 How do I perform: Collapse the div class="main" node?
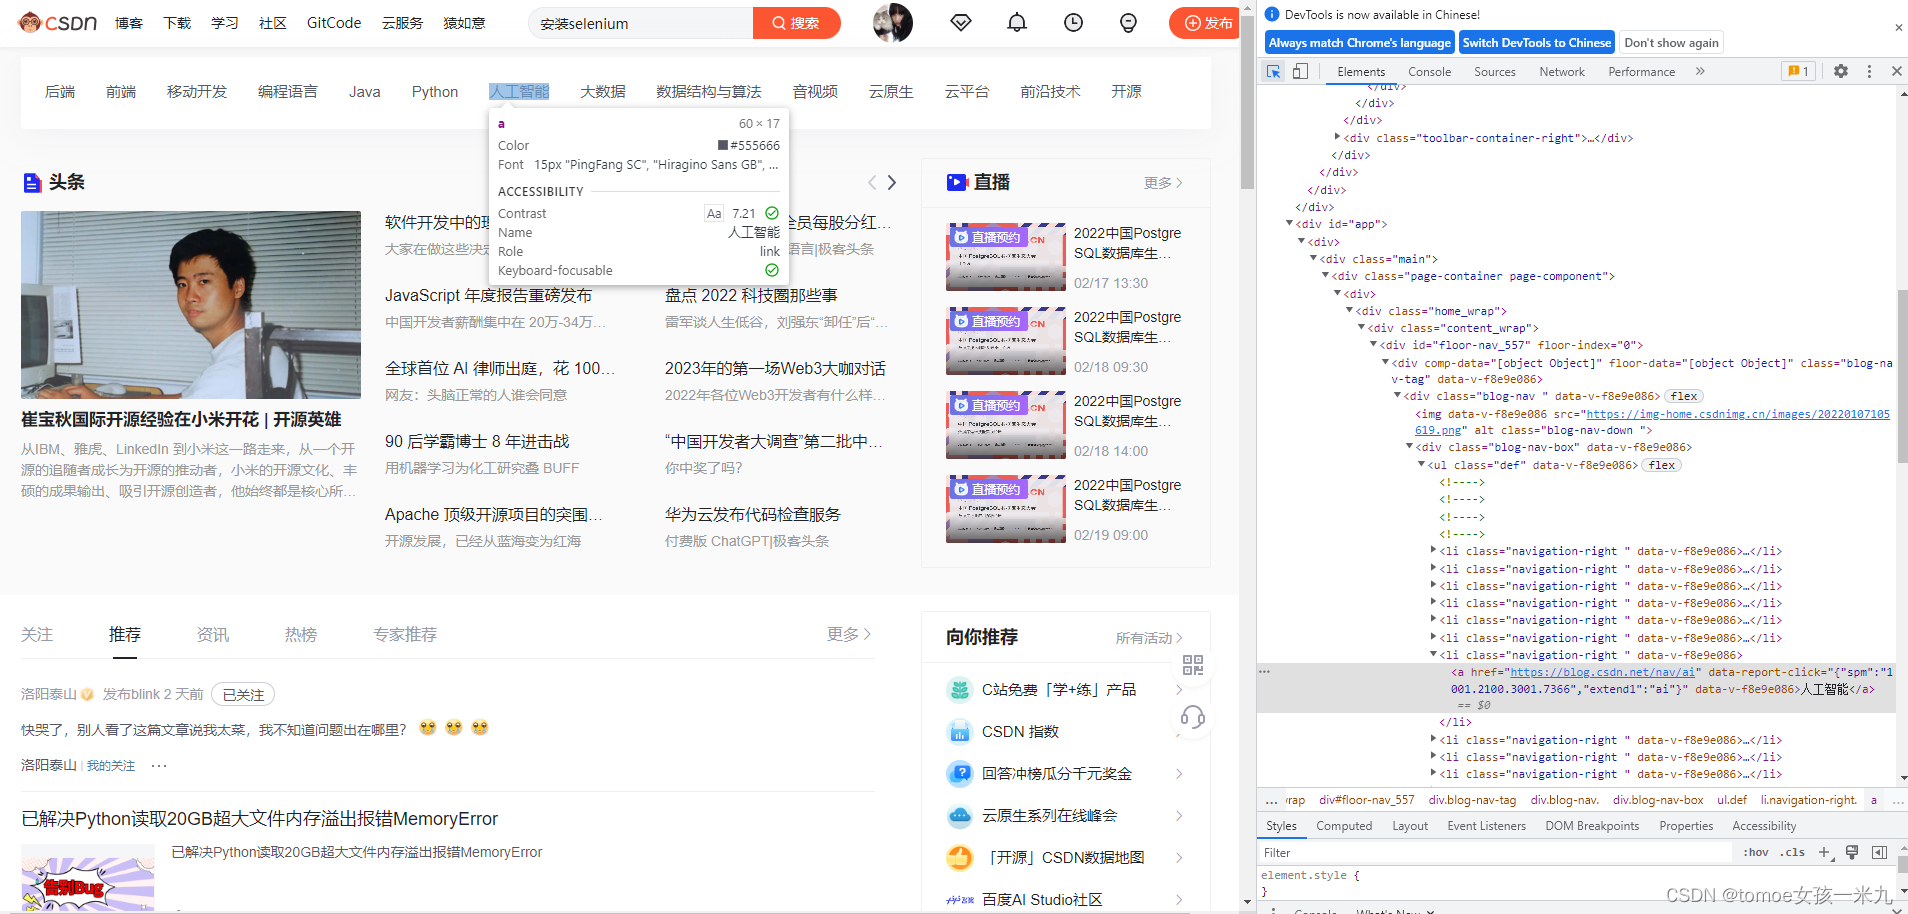[1313, 258]
